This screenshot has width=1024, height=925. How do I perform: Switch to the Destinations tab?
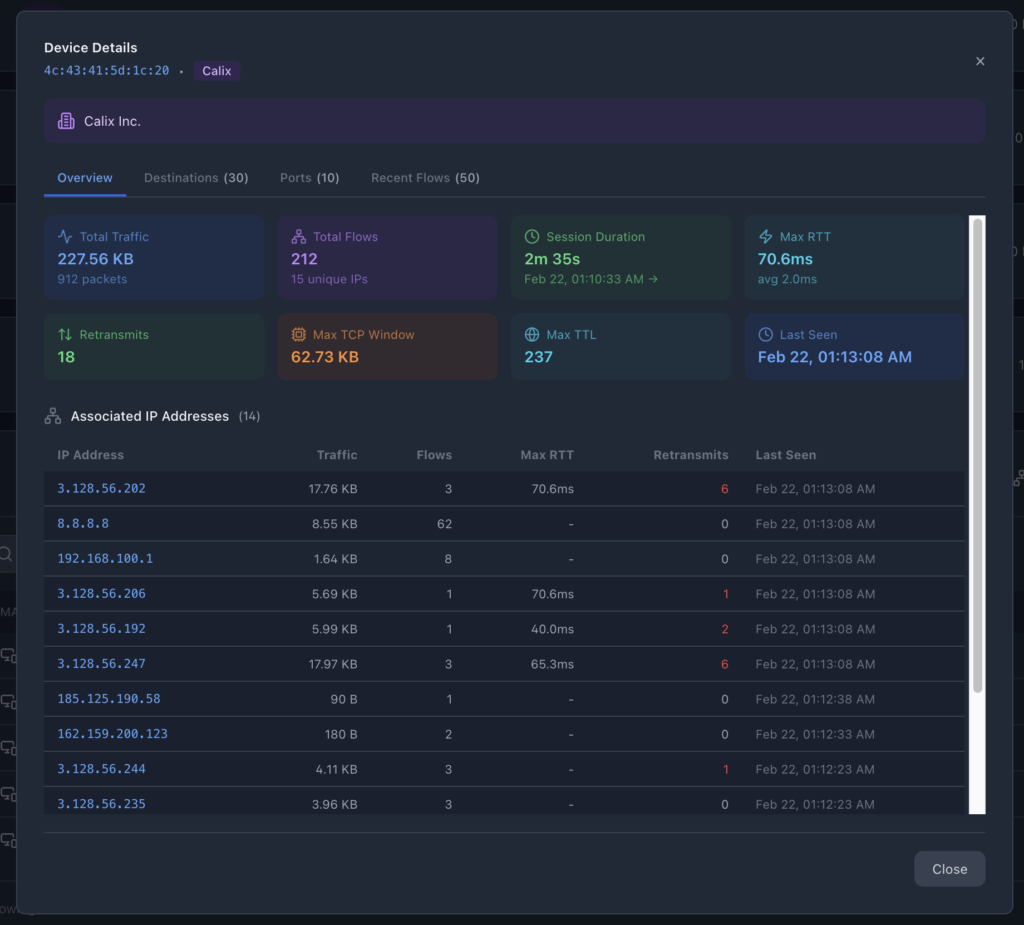pos(196,178)
